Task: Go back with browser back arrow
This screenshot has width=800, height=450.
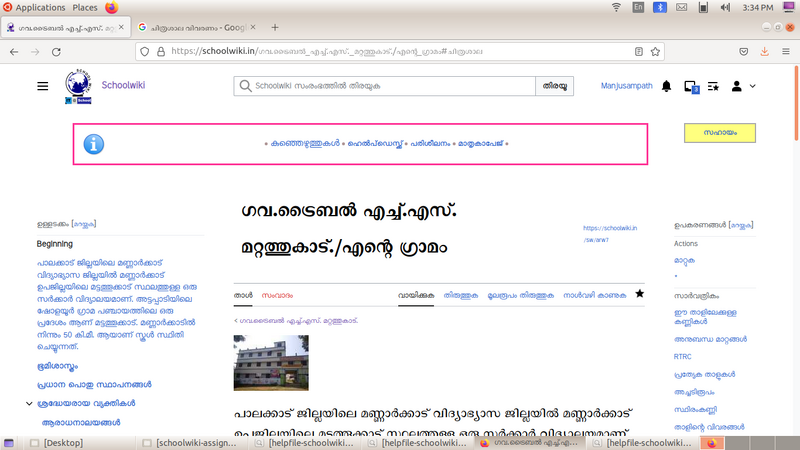Action: click(14, 52)
